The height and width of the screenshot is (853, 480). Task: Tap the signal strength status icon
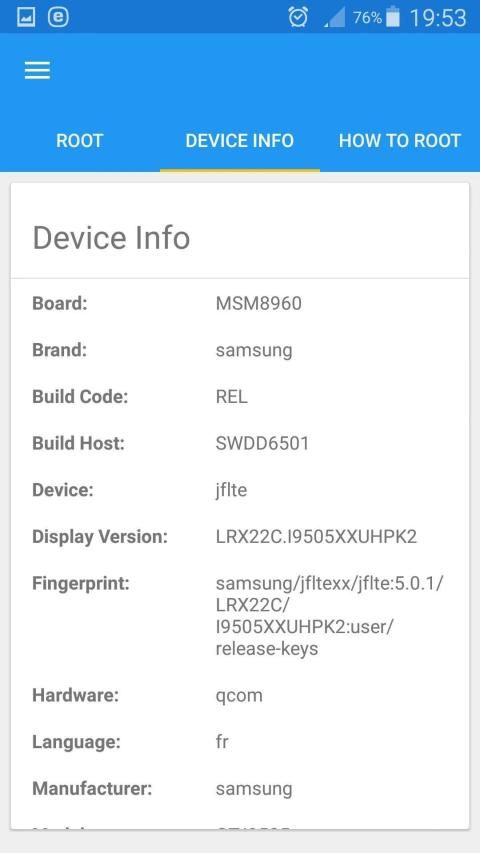(334, 18)
